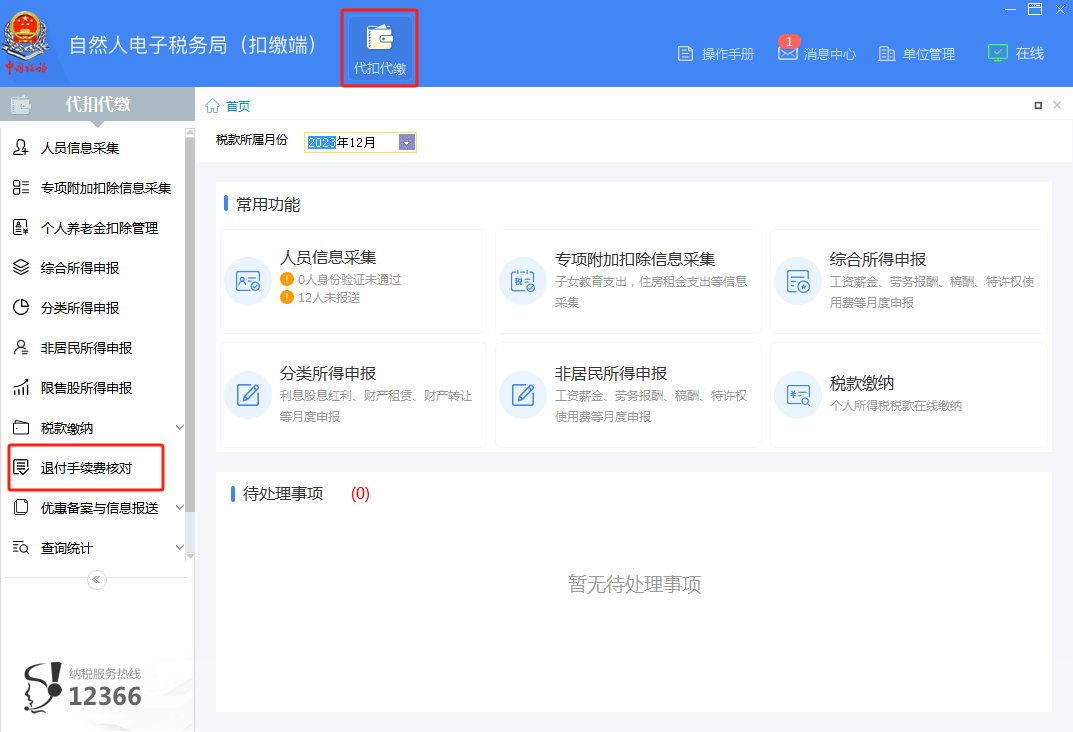Click the 在线 status label
Screen dimensions: 1073x732
[x=1030, y=53]
